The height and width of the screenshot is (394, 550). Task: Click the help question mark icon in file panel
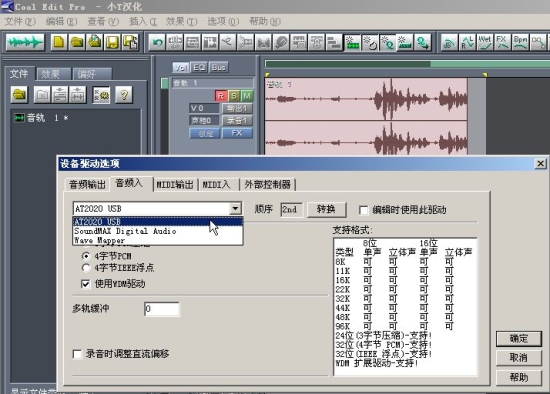click(124, 94)
